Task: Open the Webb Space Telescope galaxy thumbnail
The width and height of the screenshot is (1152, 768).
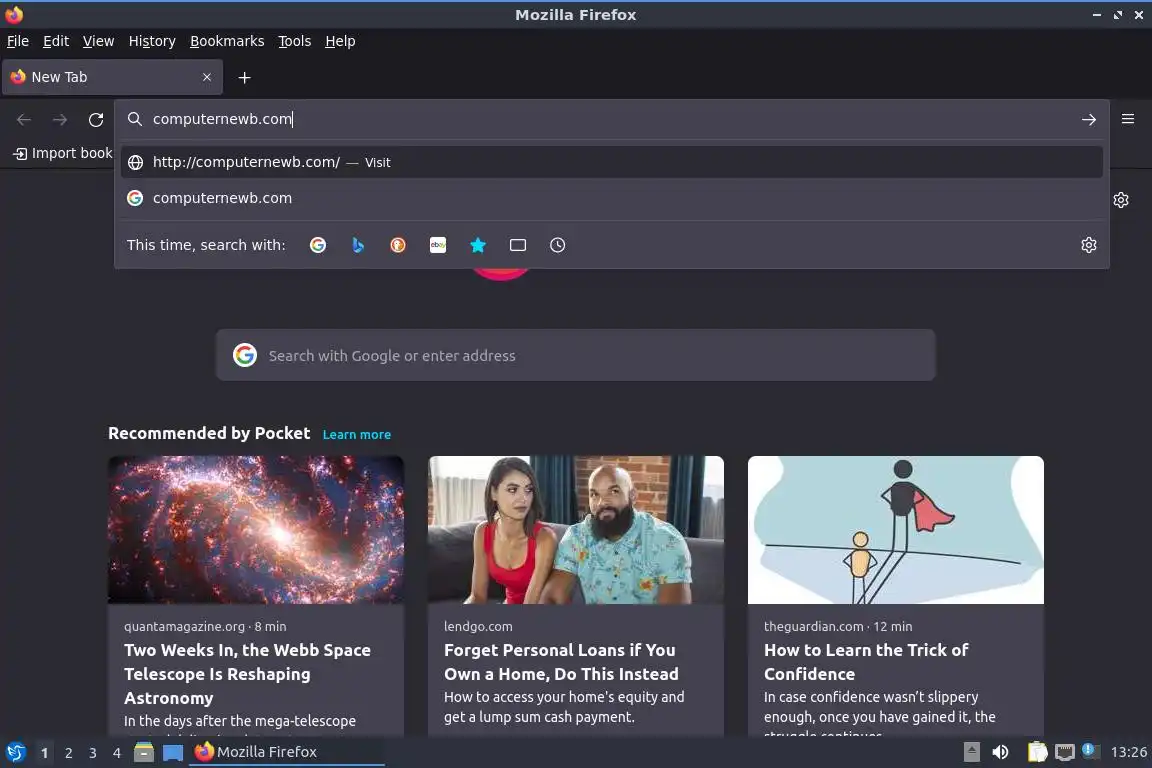Action: 256,530
